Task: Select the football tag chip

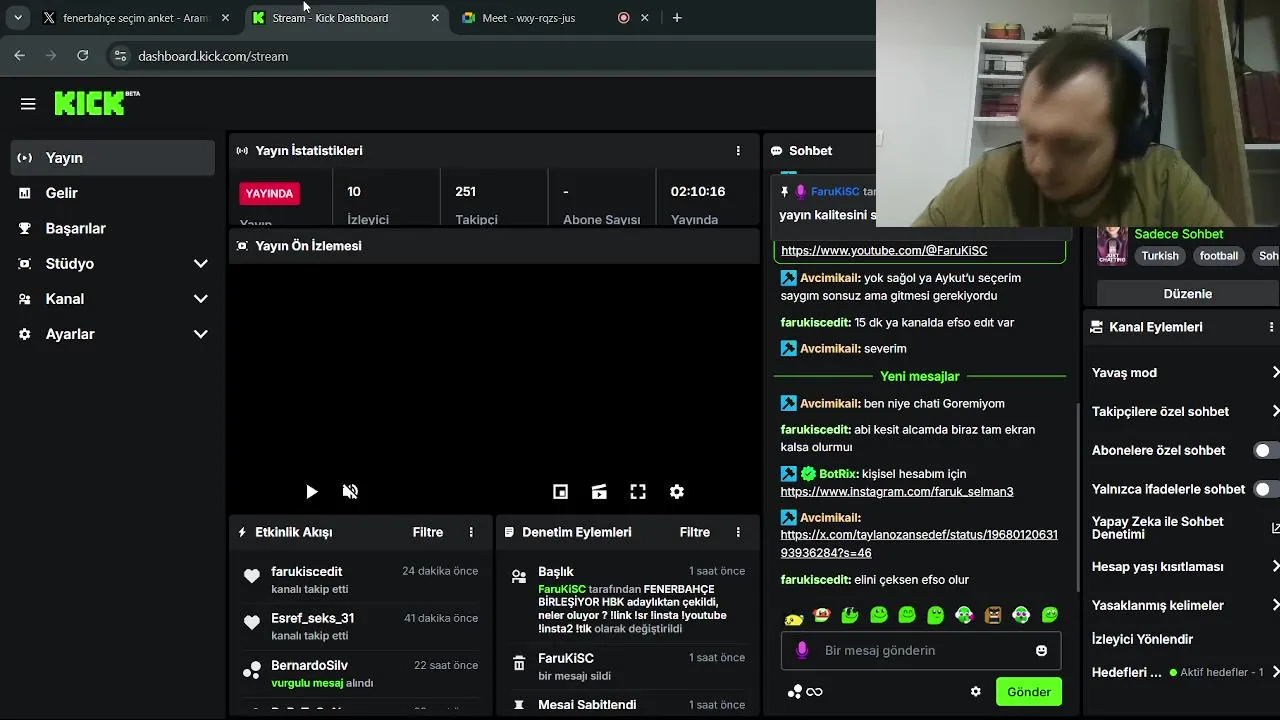Action: tap(1219, 256)
